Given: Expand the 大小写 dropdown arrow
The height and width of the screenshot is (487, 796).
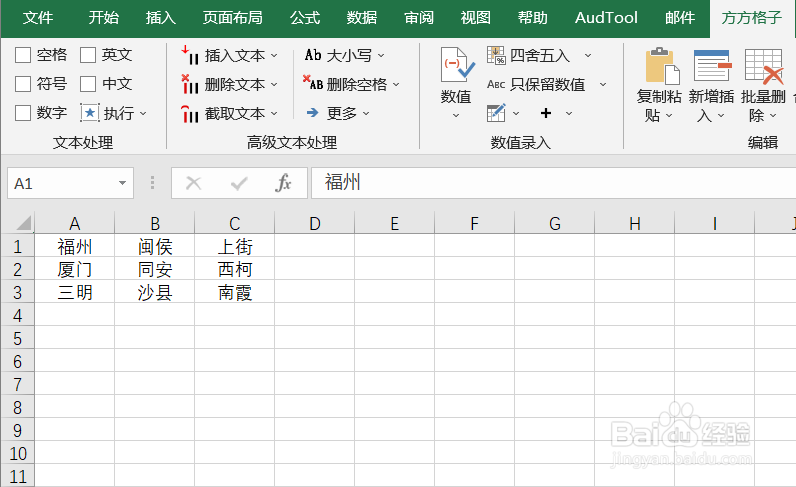Looking at the screenshot, I should coord(381,55).
